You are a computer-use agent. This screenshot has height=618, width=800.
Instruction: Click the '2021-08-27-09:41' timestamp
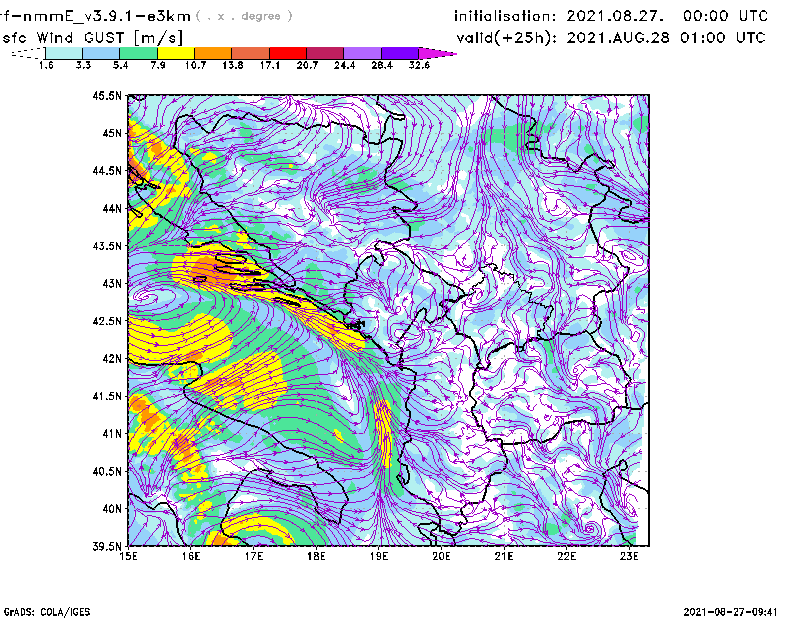pos(730,612)
